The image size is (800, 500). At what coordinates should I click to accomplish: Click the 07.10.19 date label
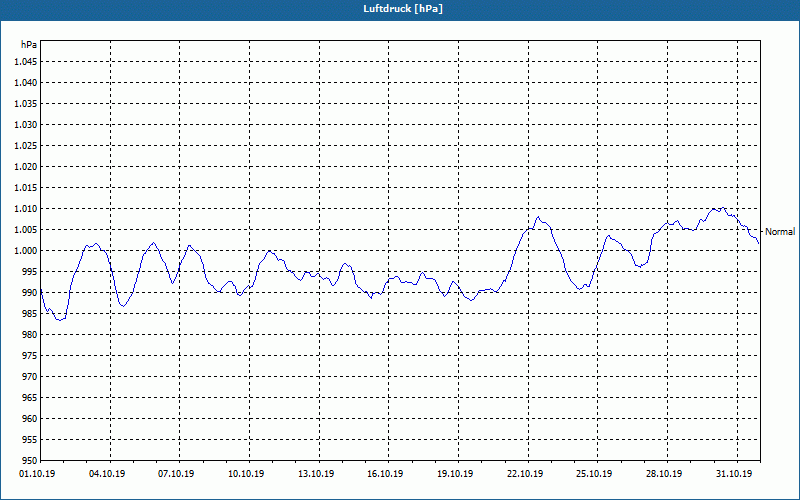[x=176, y=473]
